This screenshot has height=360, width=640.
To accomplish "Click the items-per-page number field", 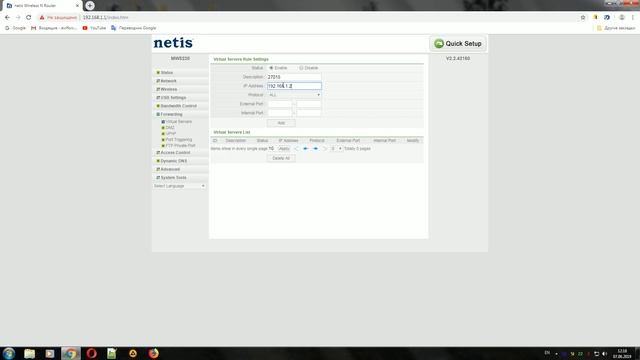I will pos(271,149).
